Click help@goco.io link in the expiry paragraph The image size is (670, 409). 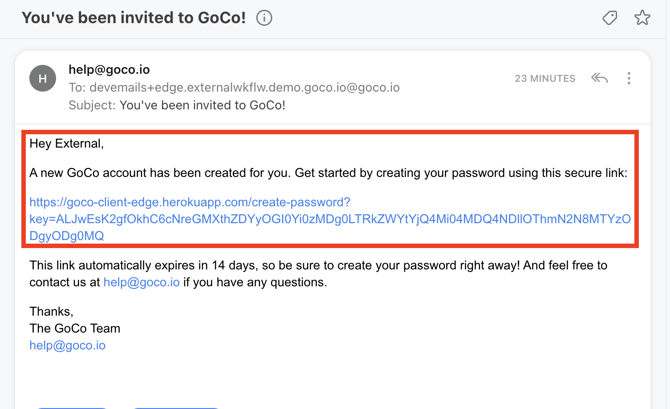pos(141,282)
